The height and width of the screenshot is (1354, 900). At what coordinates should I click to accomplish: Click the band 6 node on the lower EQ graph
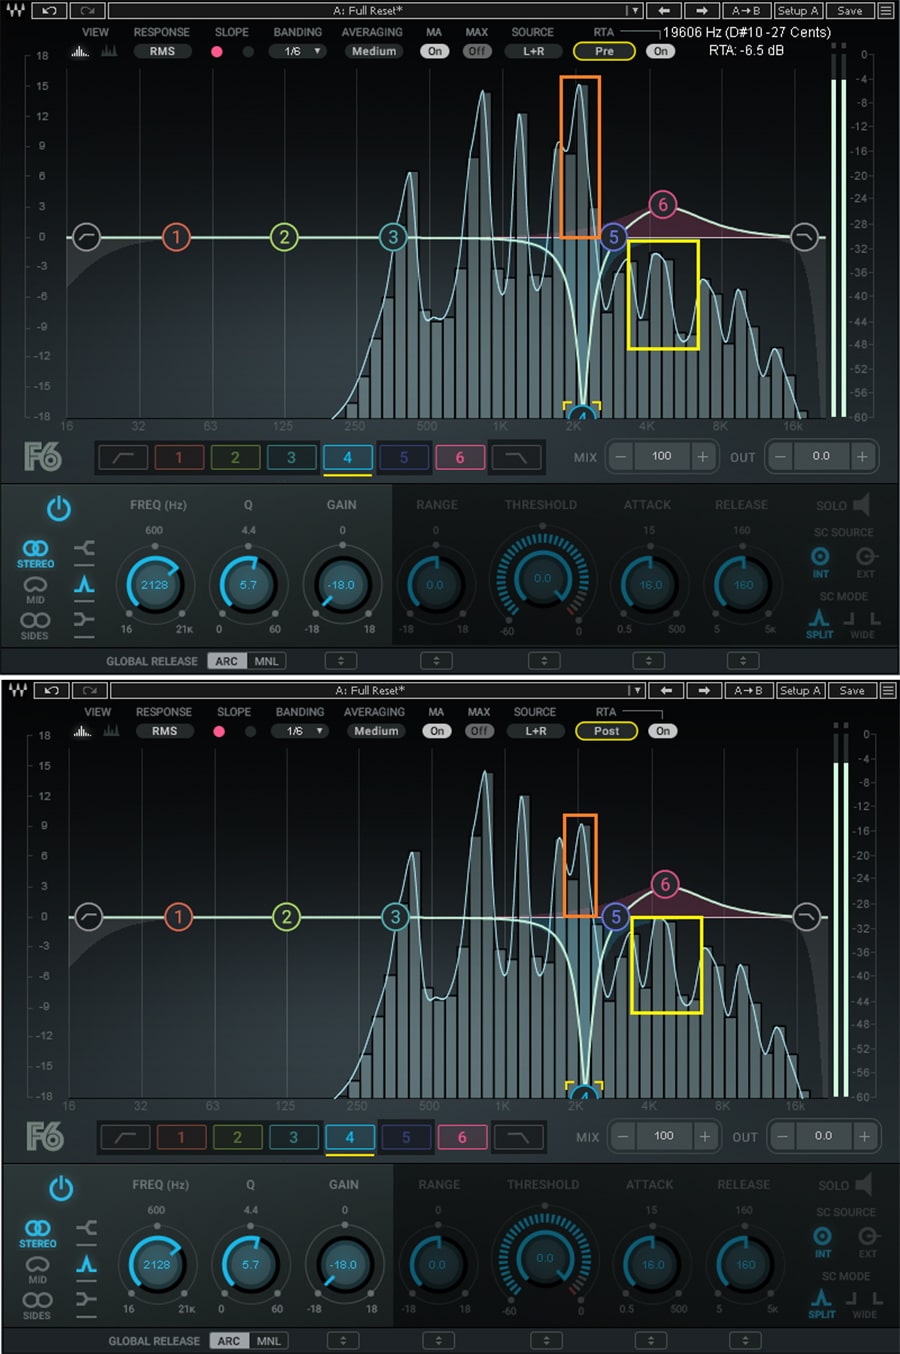click(665, 884)
